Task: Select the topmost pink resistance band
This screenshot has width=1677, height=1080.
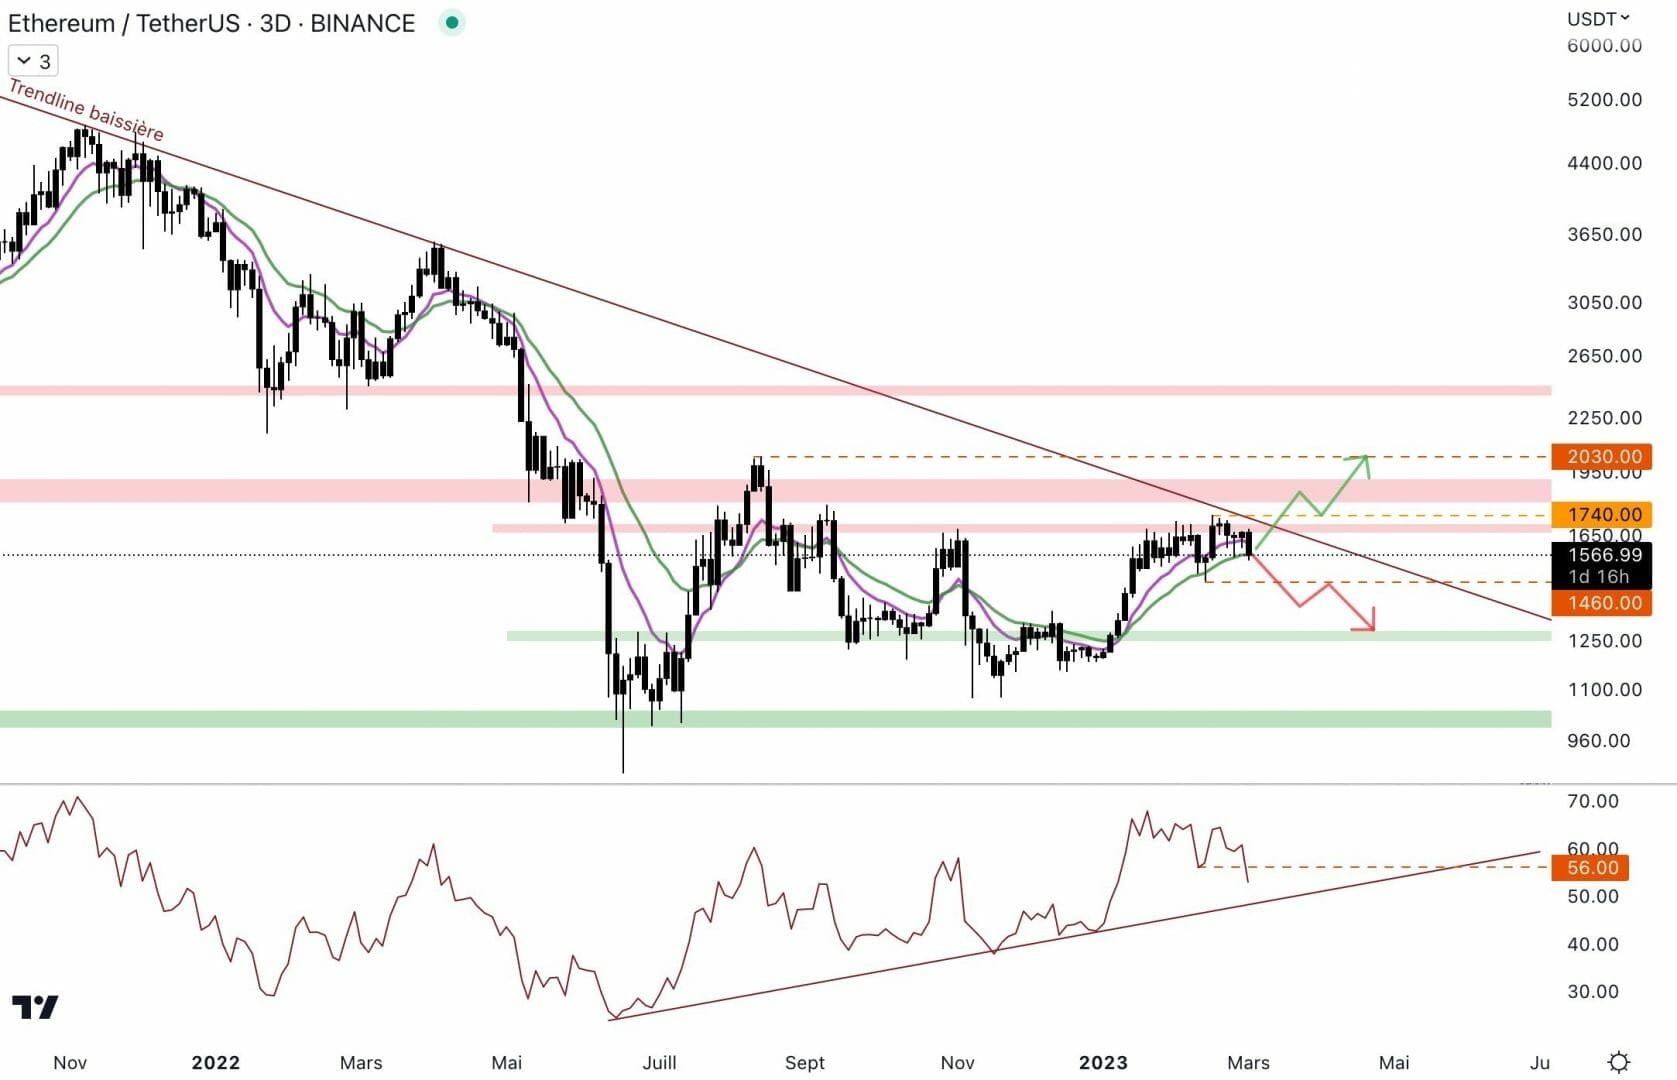Action: click(x=775, y=390)
